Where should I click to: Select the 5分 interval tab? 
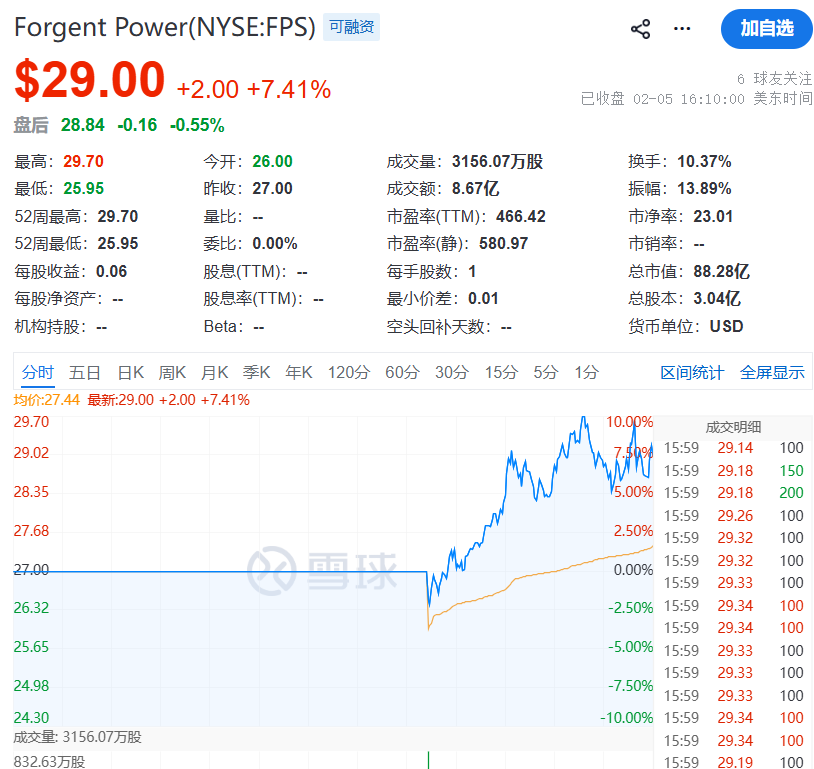click(x=545, y=373)
